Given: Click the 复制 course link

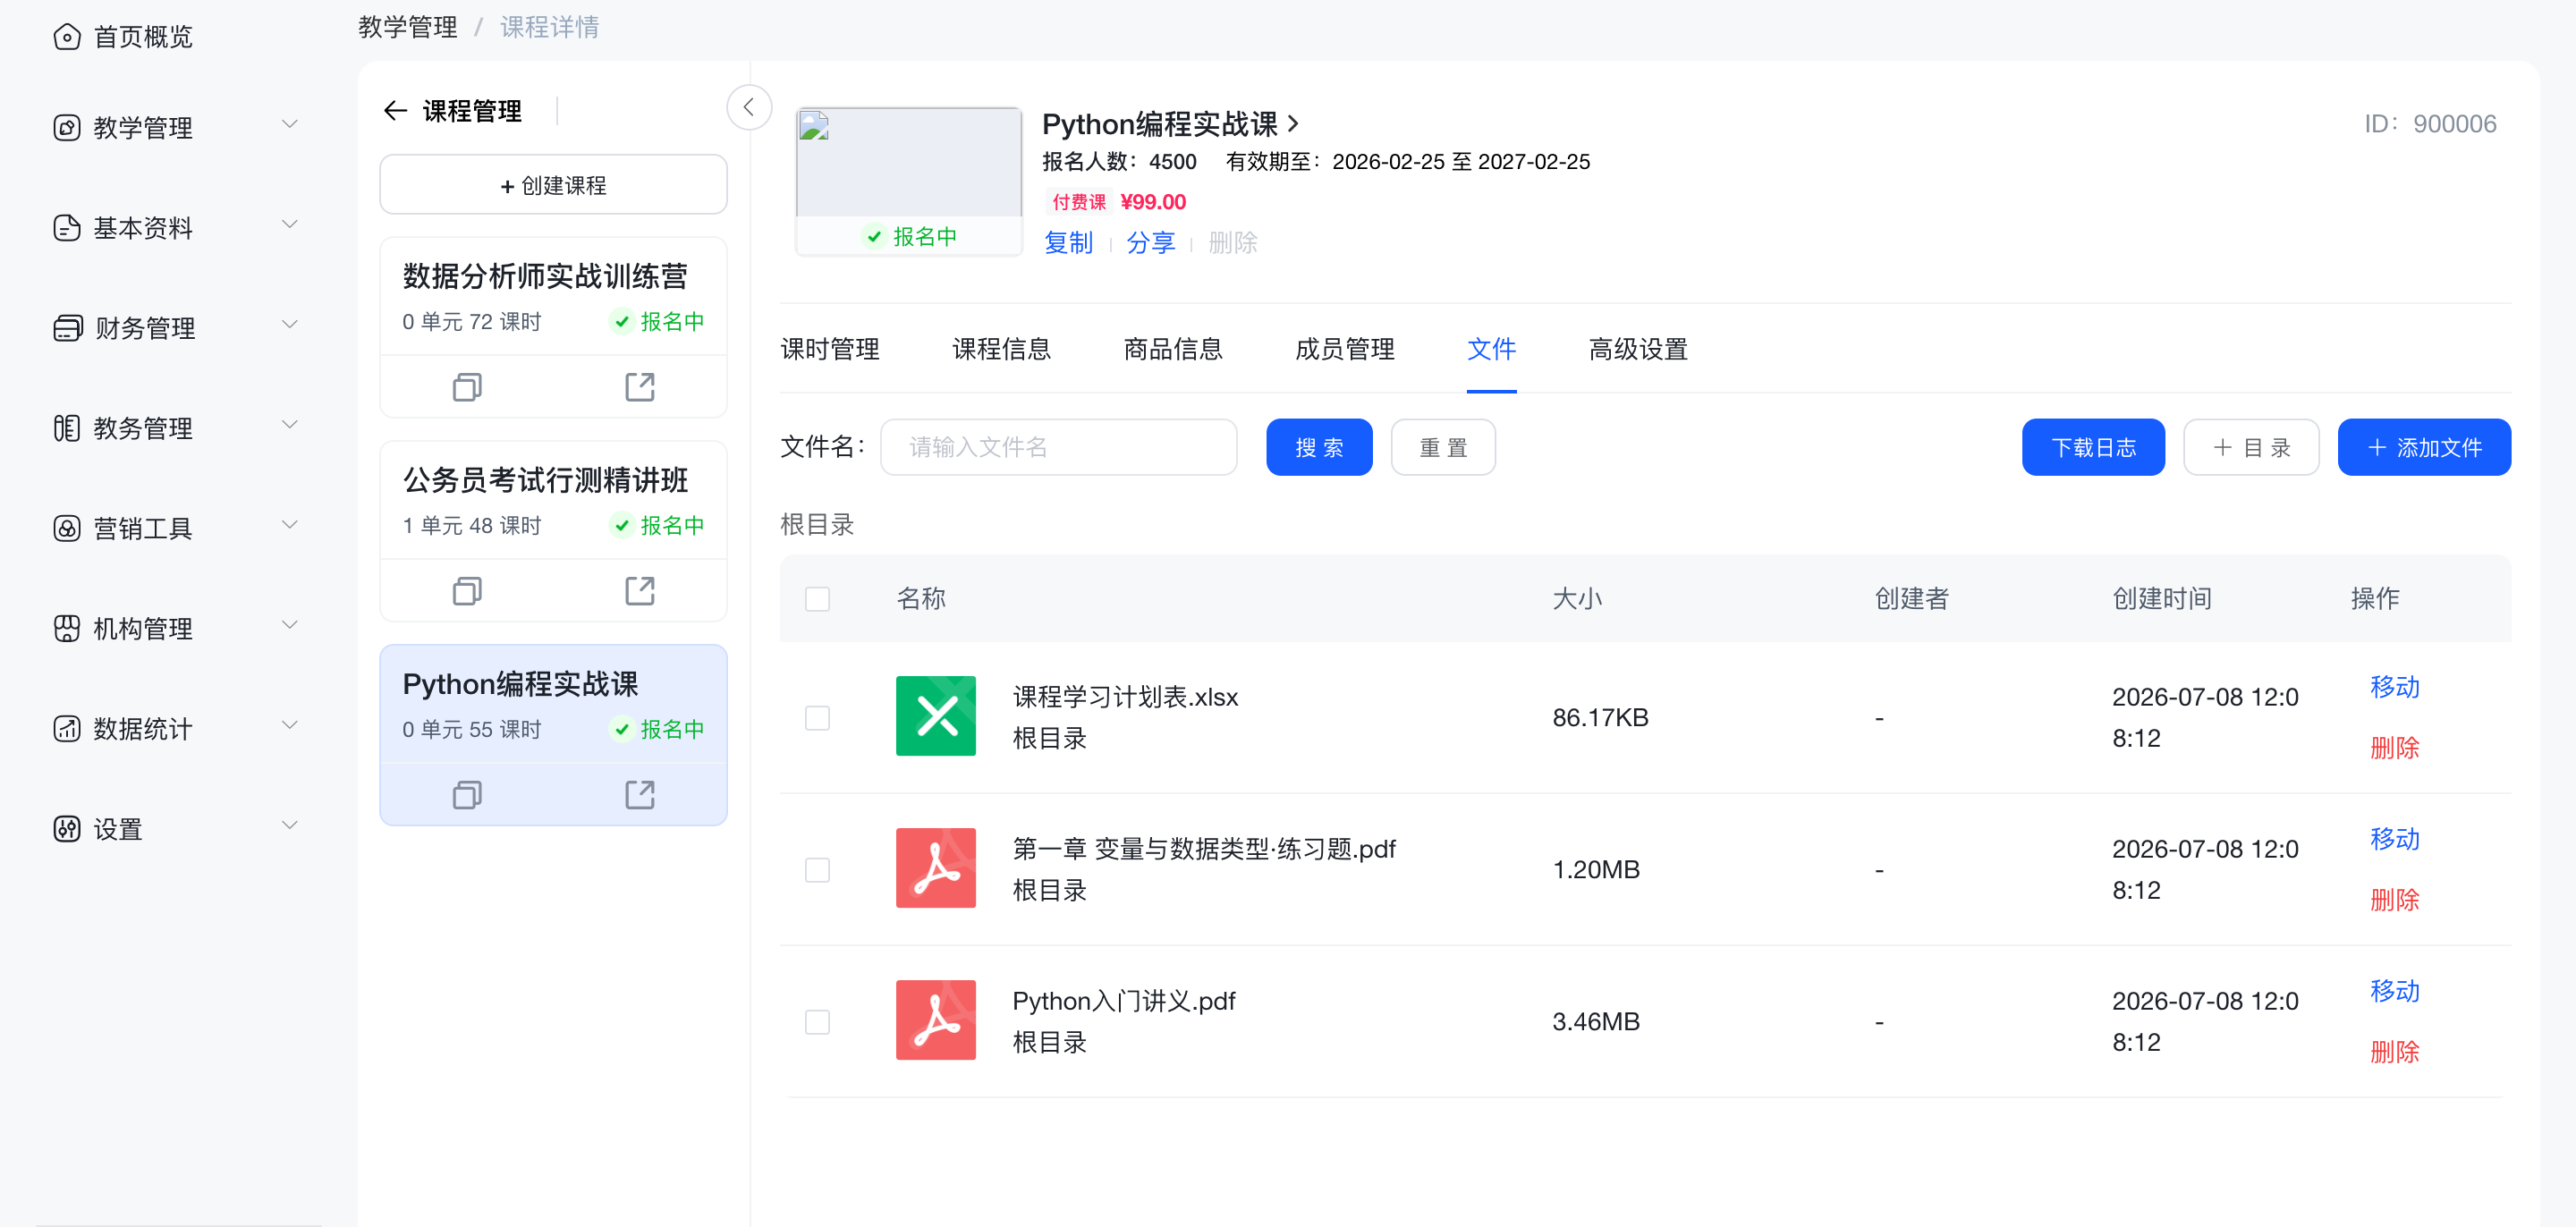Looking at the screenshot, I should [1068, 243].
